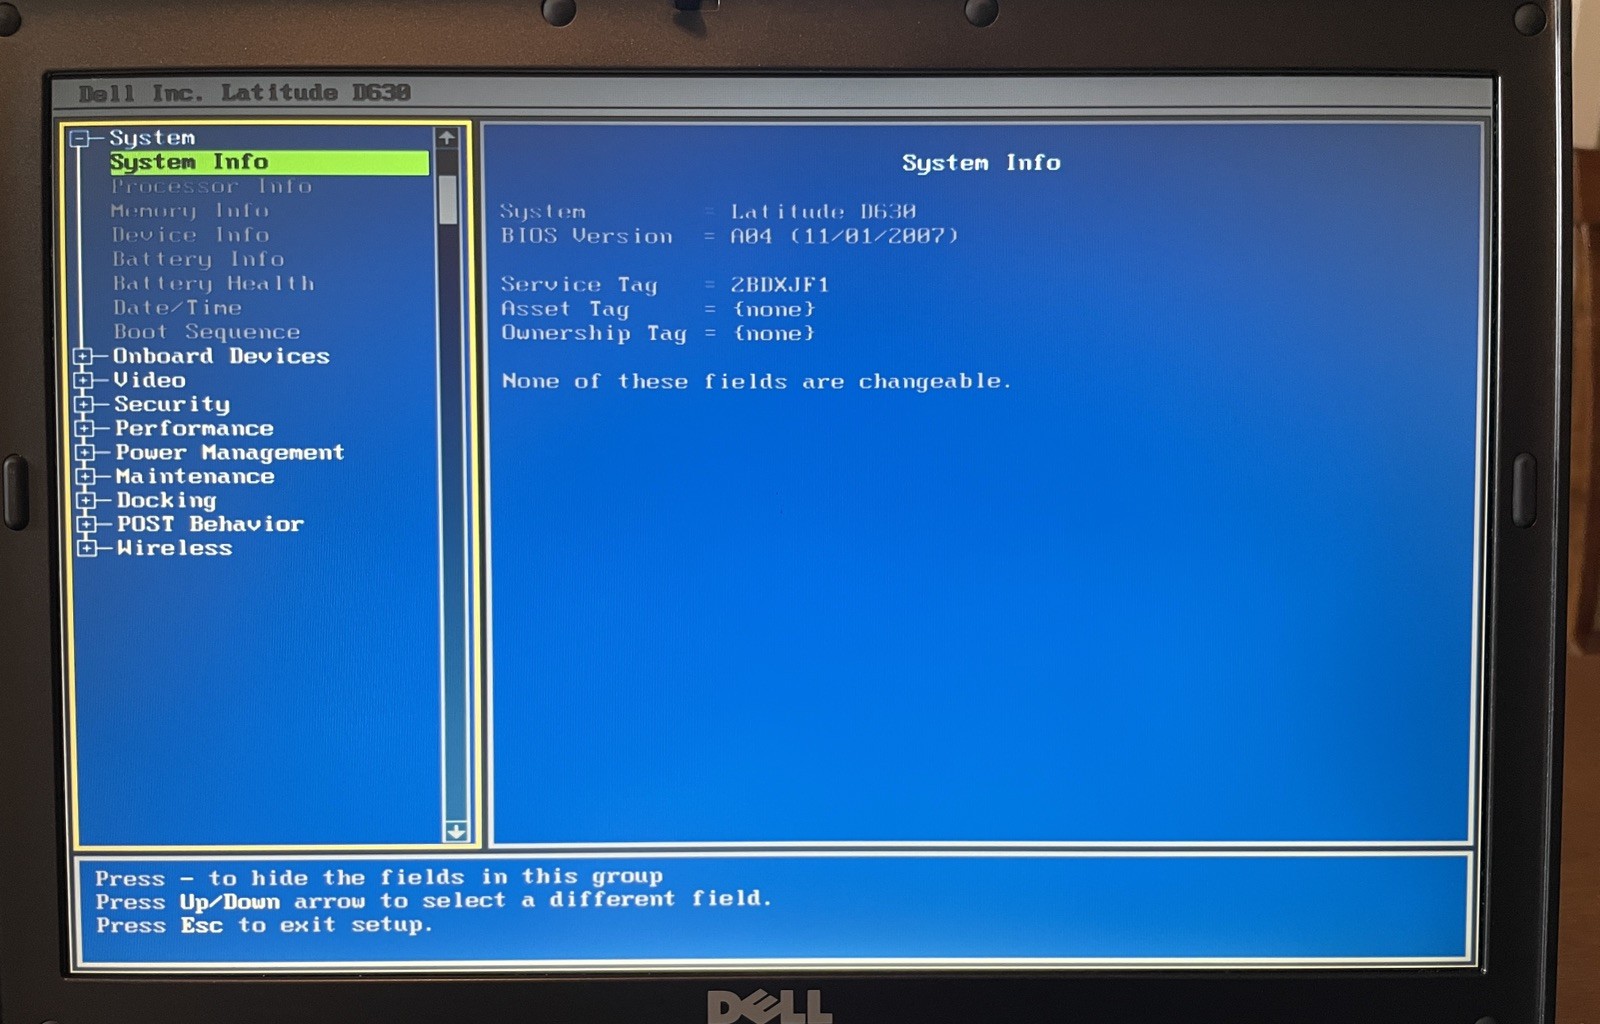Viewport: 1600px width, 1024px height.
Task: Click the Ownership Tag field label
Action: [x=593, y=333]
